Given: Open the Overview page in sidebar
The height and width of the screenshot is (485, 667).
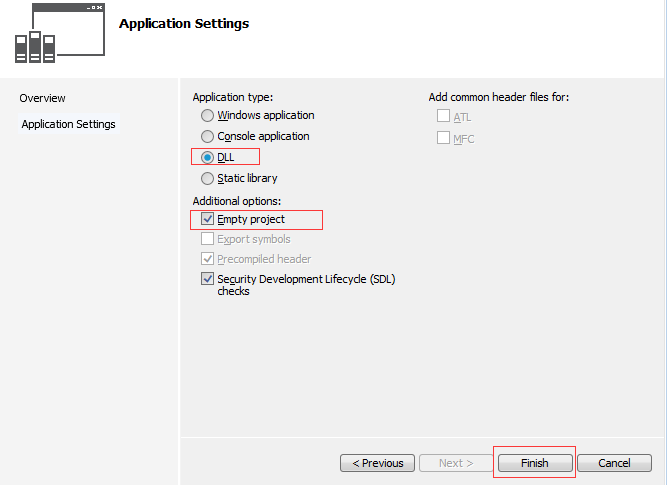Looking at the screenshot, I should [42, 98].
